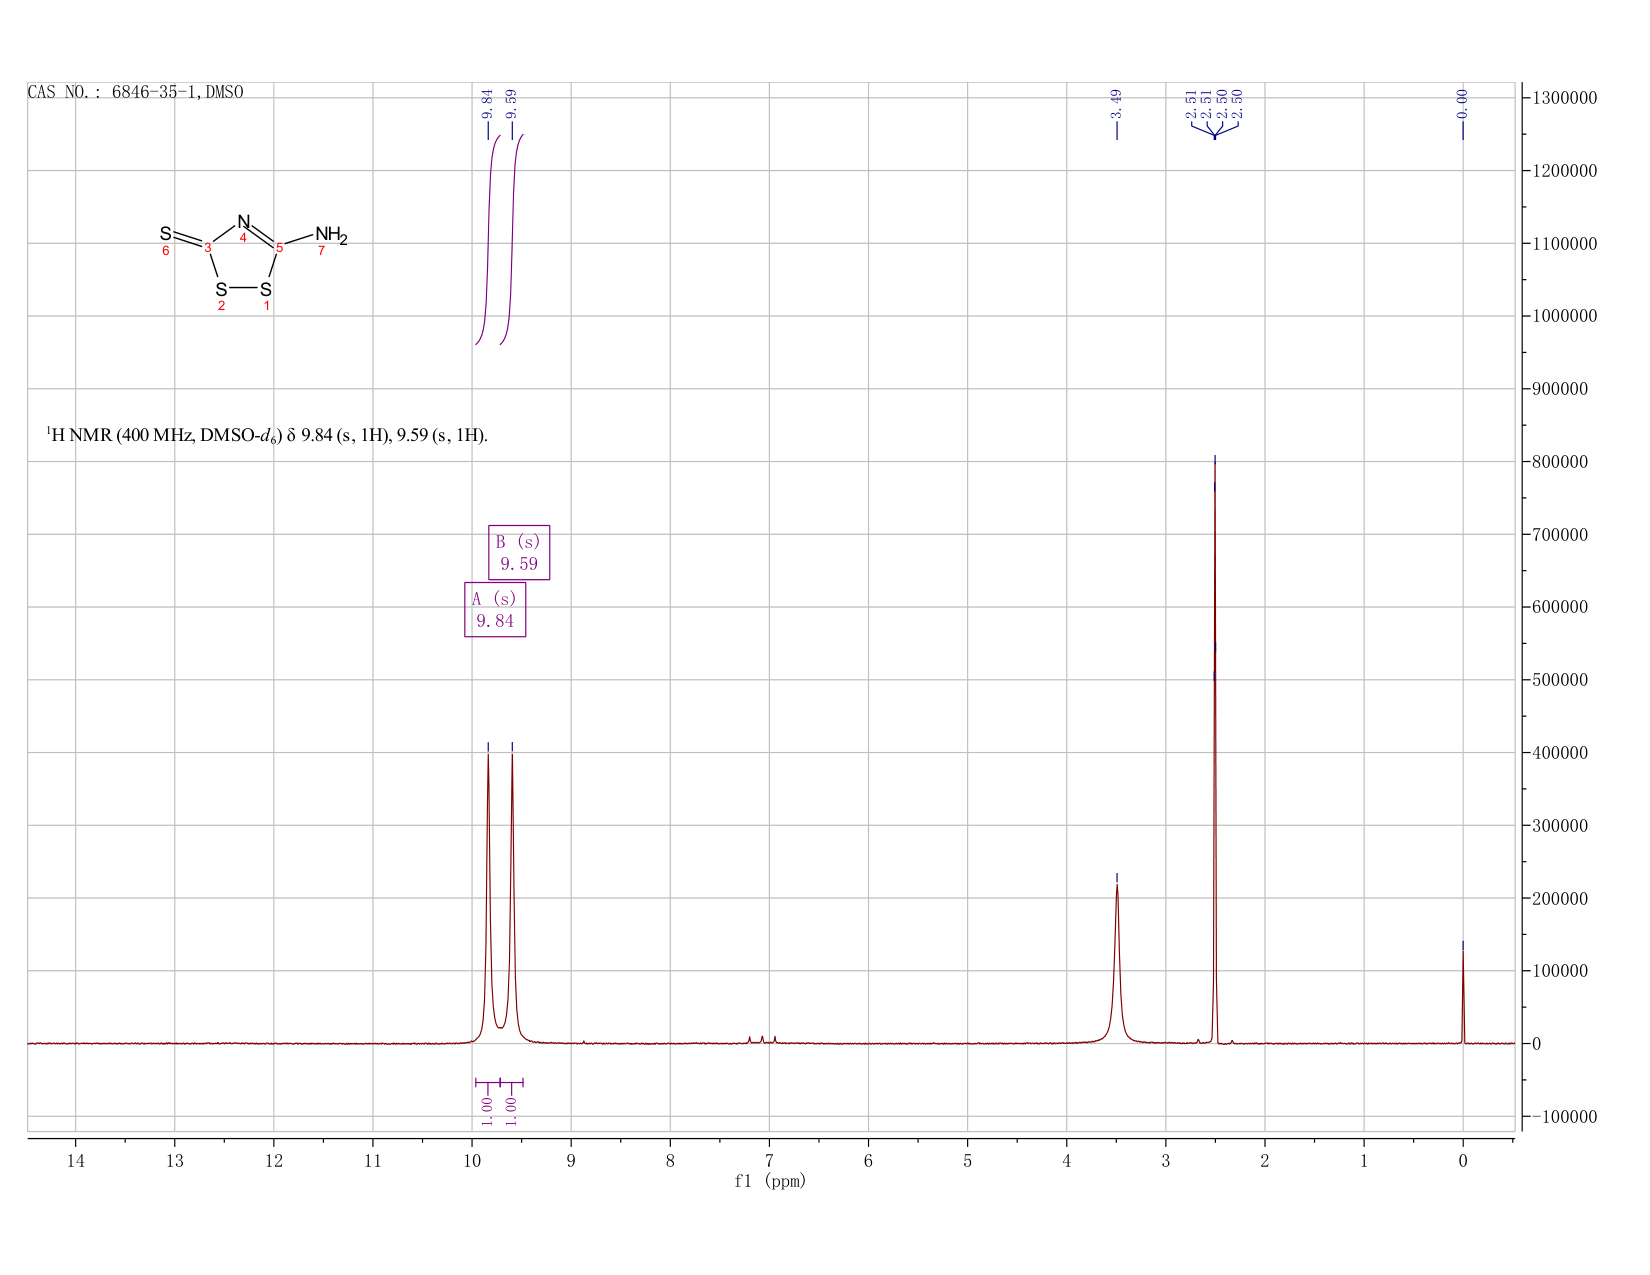
Task: Click the NH2 group in the structure
Action: point(331,236)
